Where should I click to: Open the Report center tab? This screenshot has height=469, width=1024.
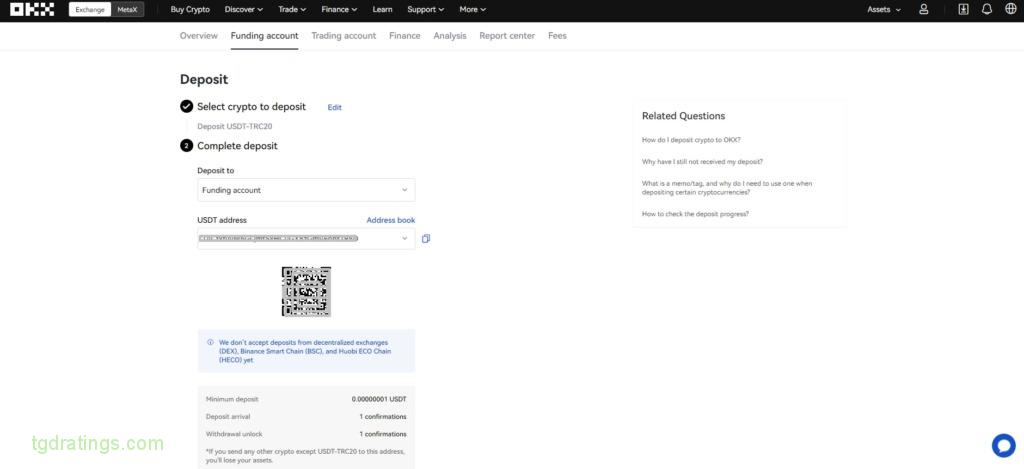pyautogui.click(x=507, y=36)
